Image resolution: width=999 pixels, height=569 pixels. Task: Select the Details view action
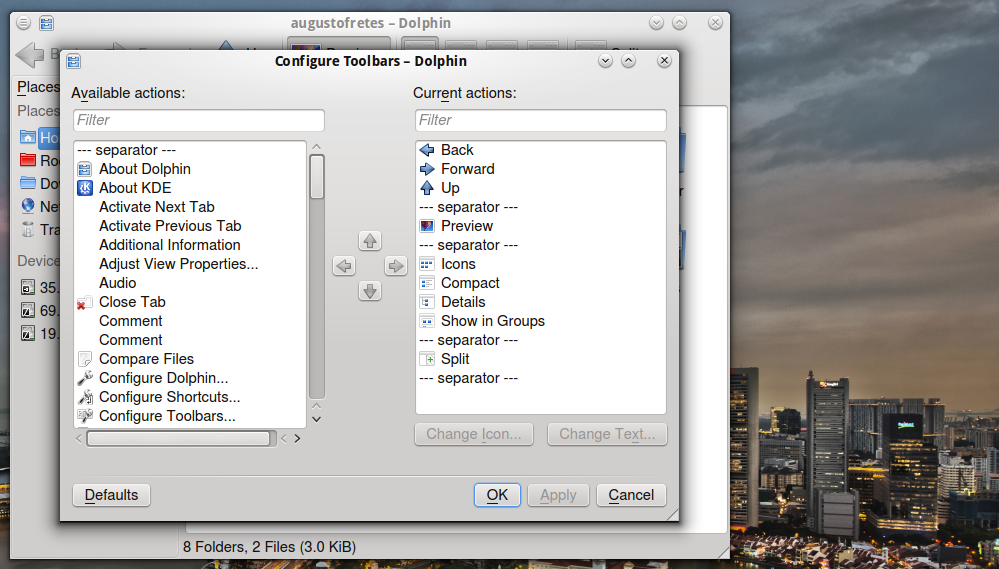540,302
